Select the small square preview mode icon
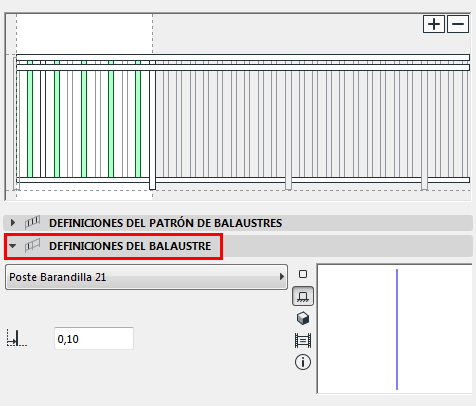This screenshot has height=406, width=476. click(x=303, y=274)
